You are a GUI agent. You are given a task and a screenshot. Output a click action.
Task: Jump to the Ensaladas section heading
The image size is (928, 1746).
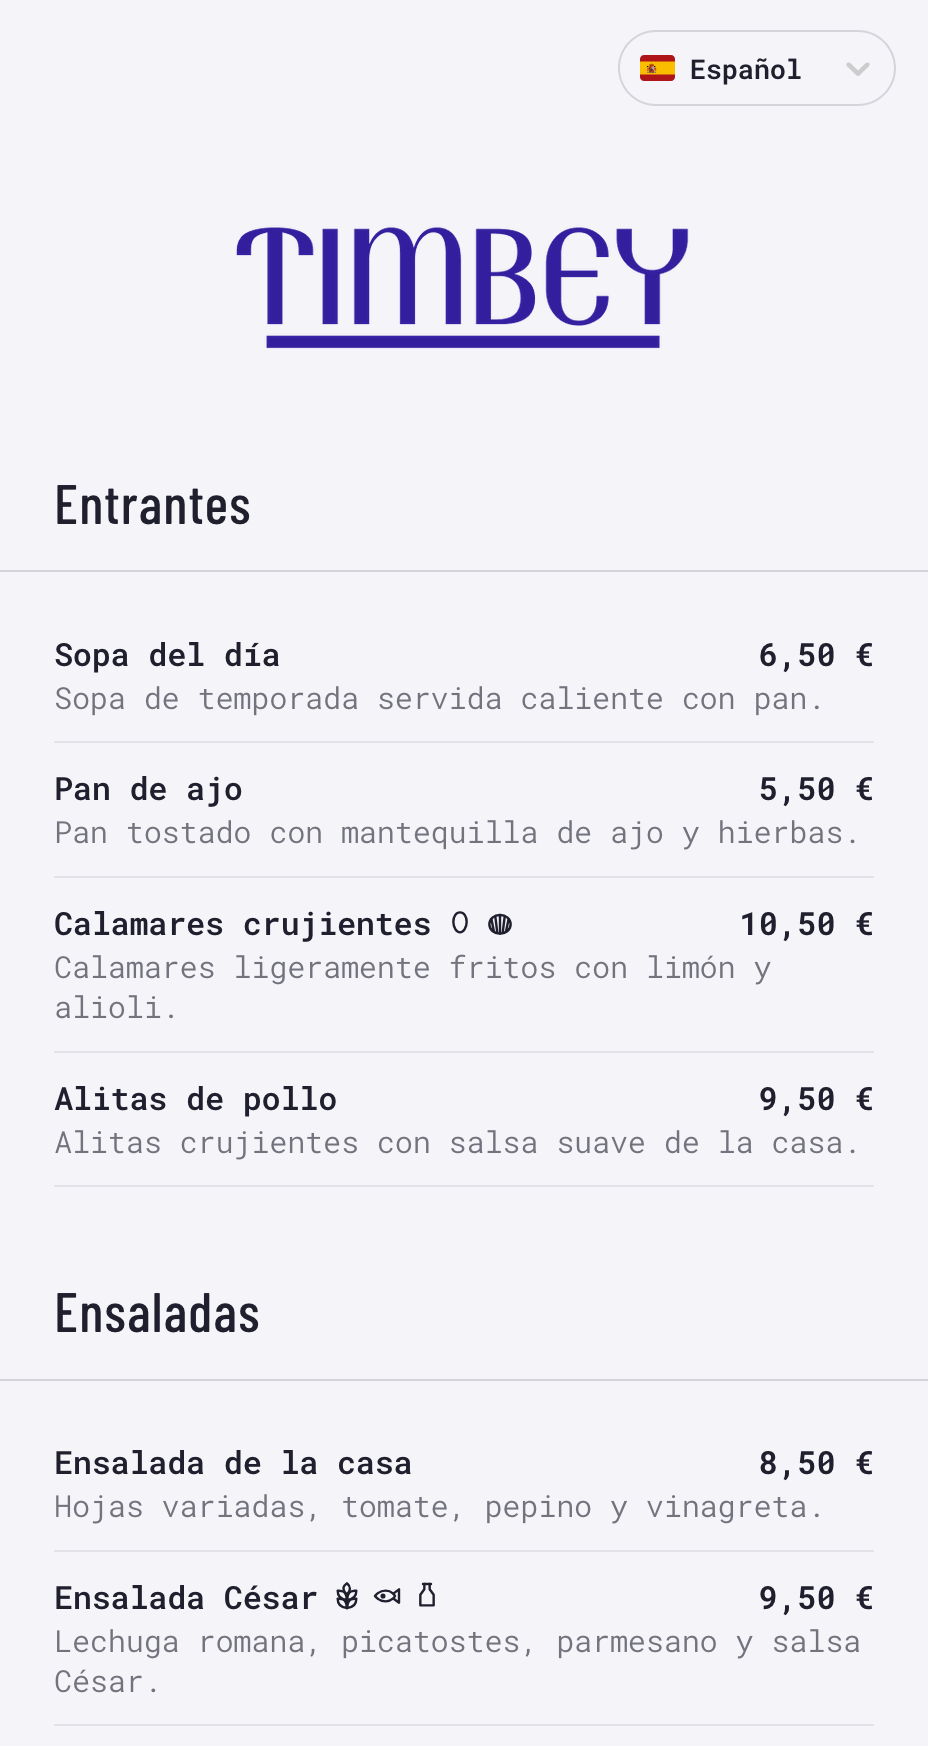tap(157, 1314)
